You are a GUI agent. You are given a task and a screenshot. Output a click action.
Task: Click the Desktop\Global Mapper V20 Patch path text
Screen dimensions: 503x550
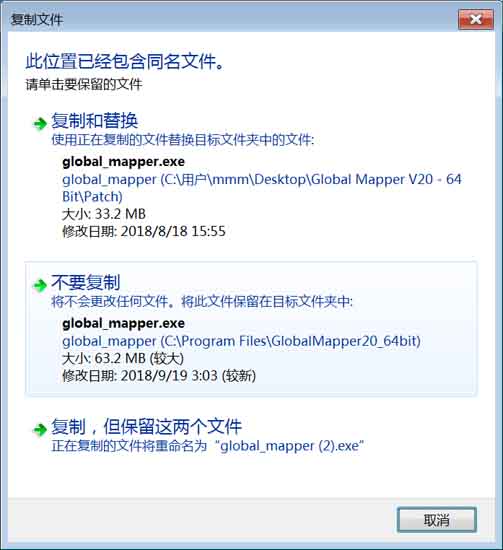point(262,188)
